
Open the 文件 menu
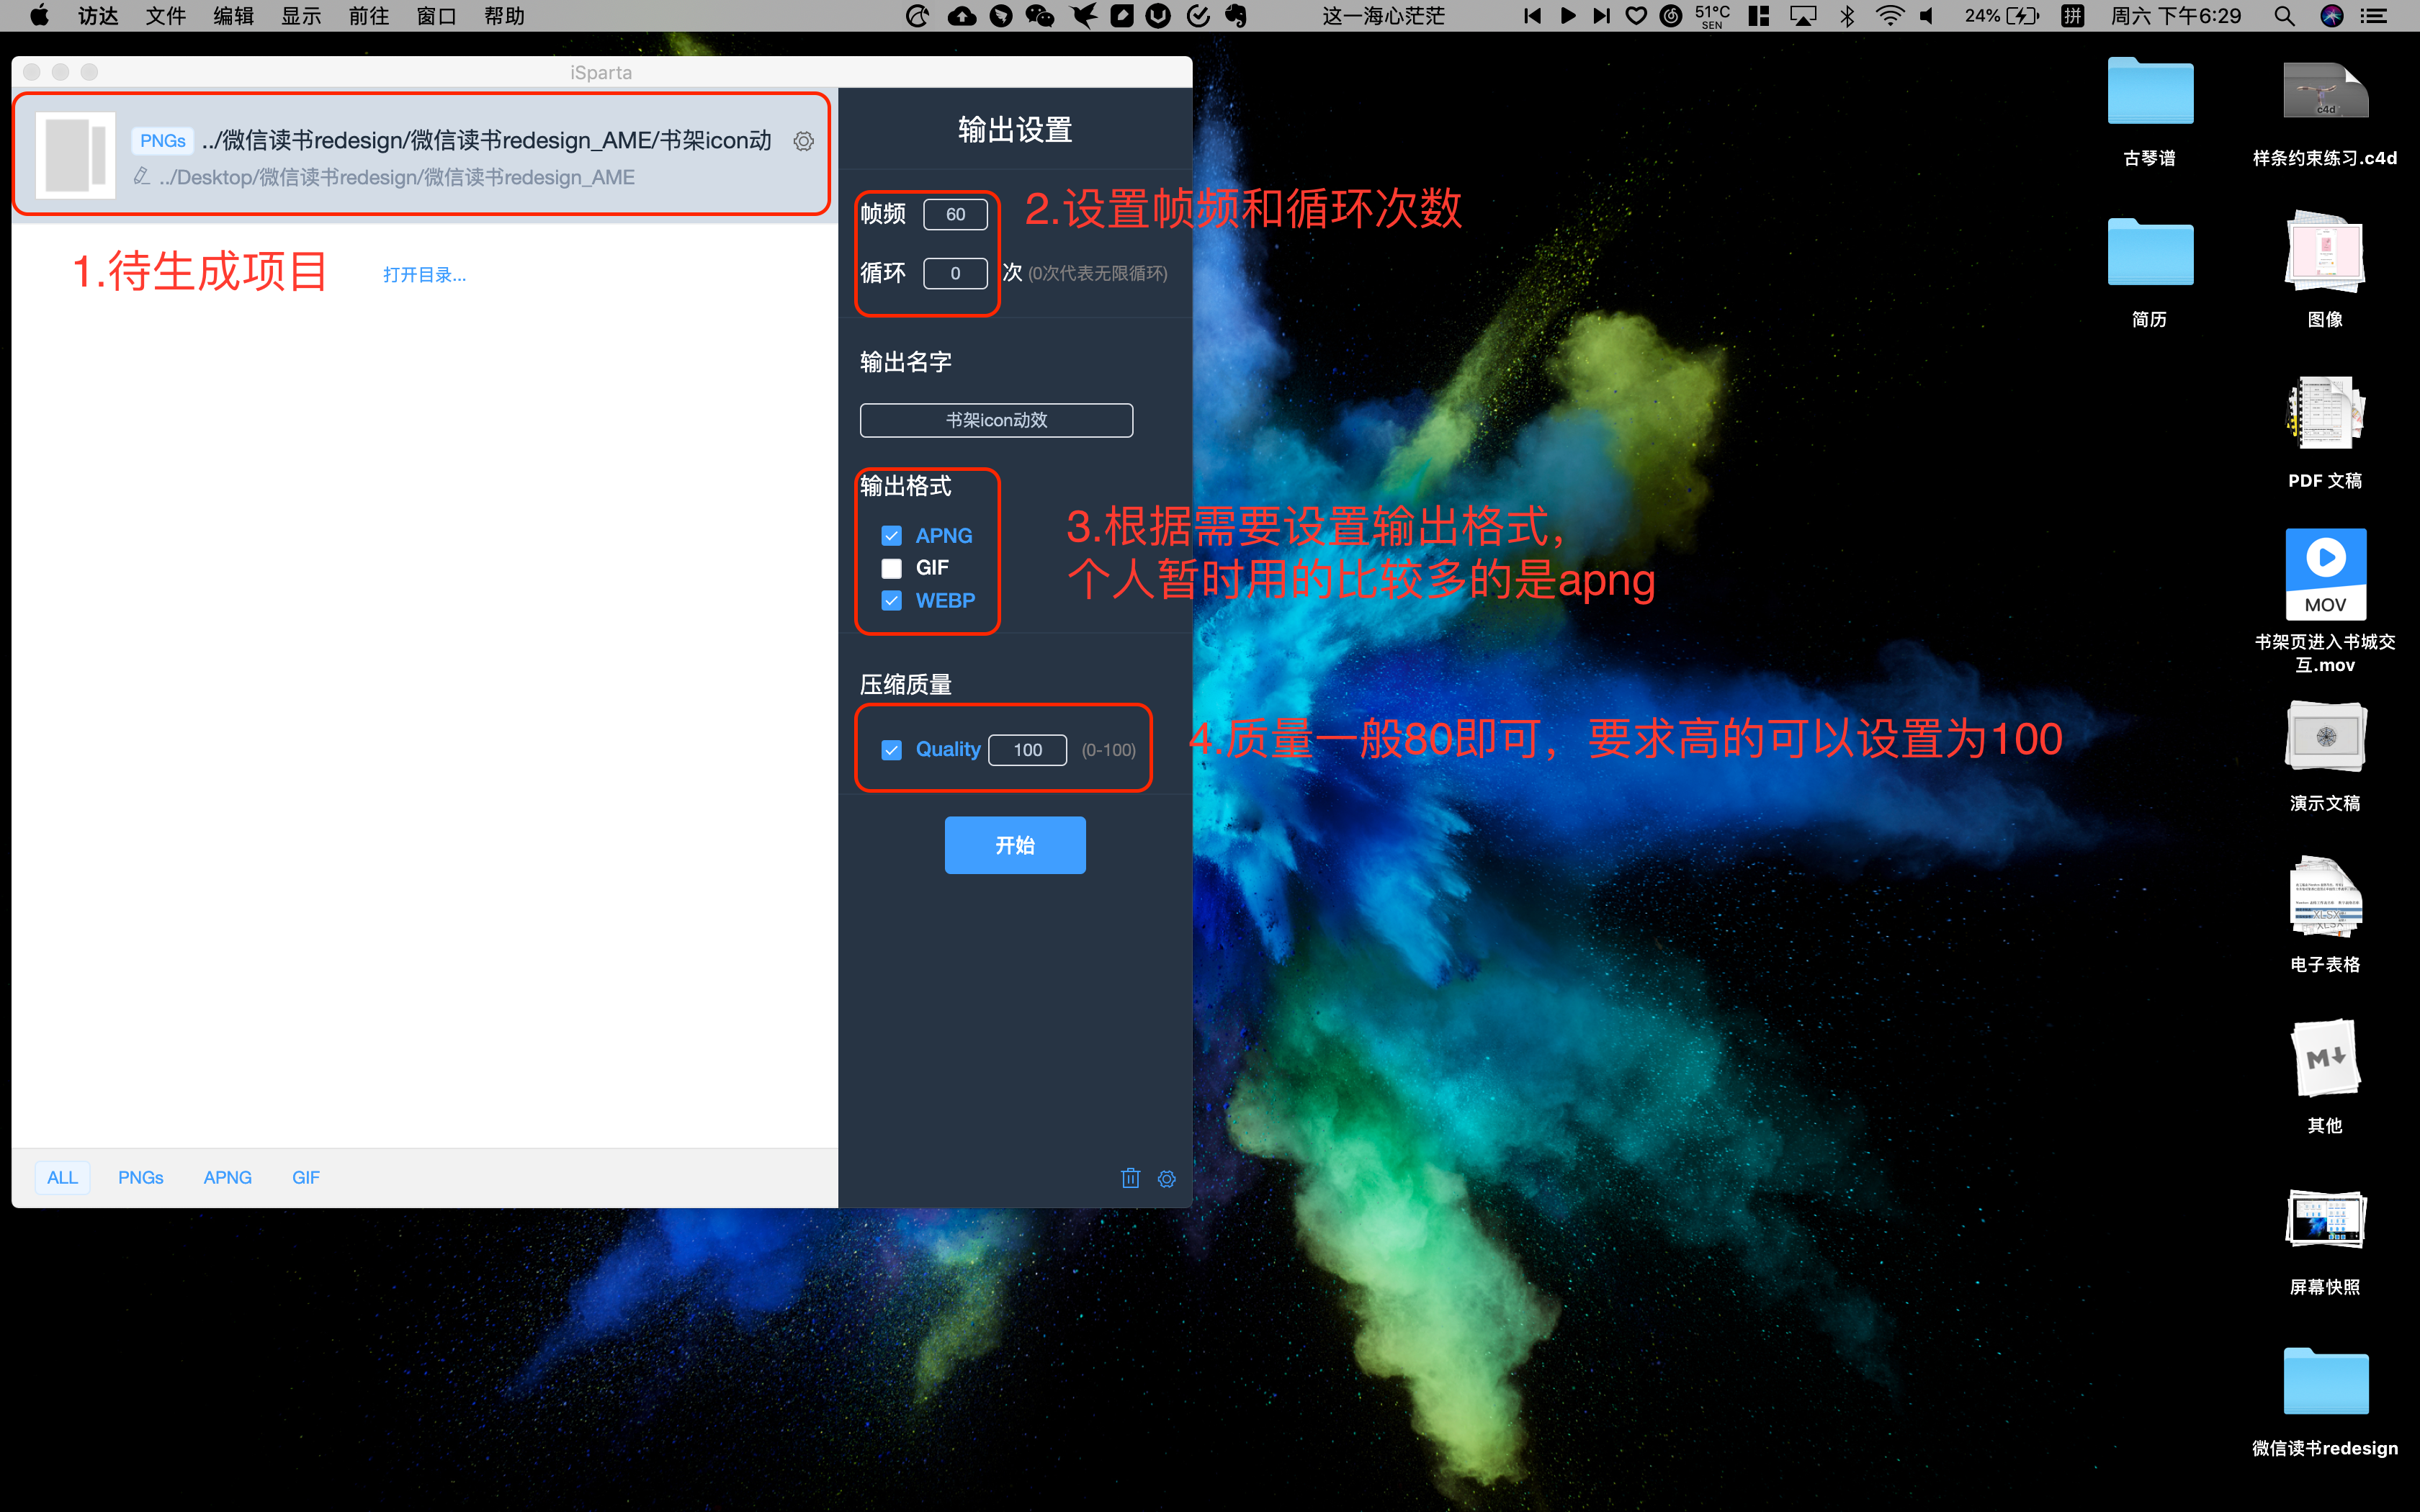tap(165, 16)
